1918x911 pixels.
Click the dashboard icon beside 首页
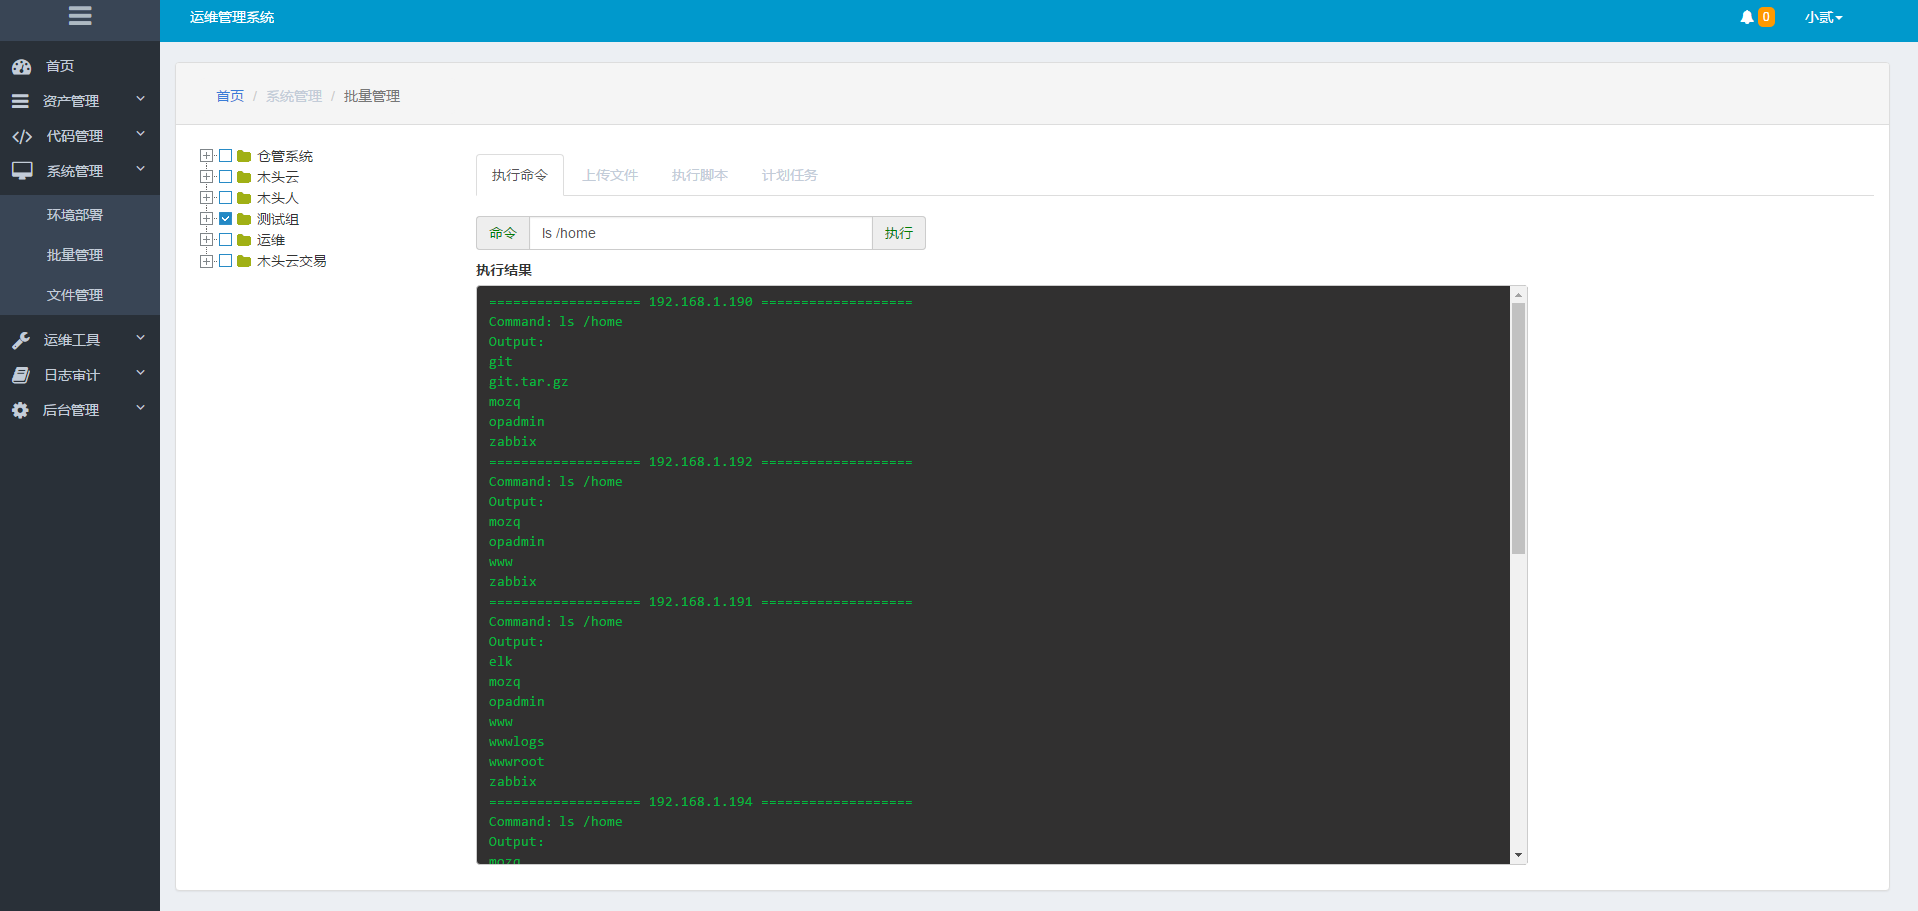22,66
